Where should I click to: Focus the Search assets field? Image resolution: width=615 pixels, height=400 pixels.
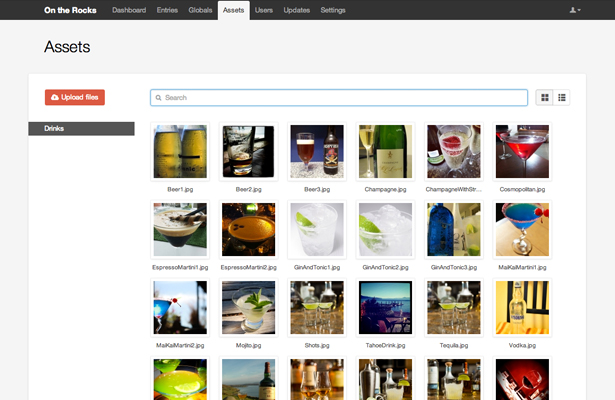pyautogui.click(x=339, y=98)
